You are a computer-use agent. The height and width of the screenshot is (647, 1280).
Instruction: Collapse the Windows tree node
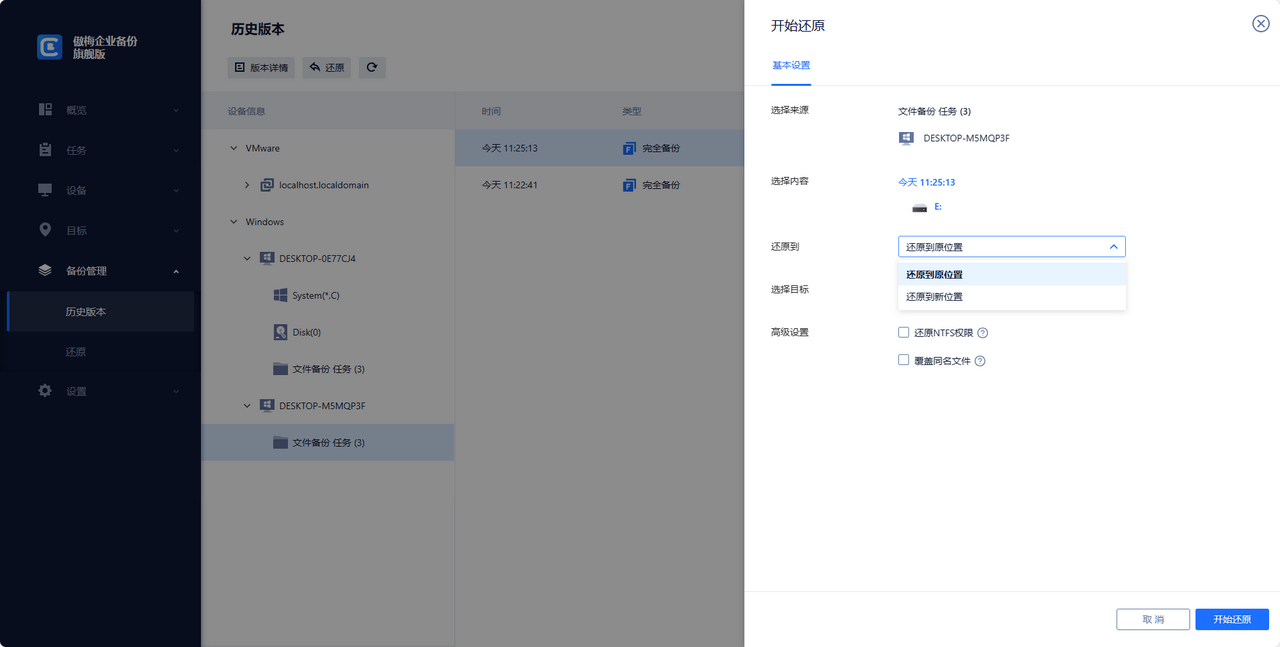tap(233, 222)
